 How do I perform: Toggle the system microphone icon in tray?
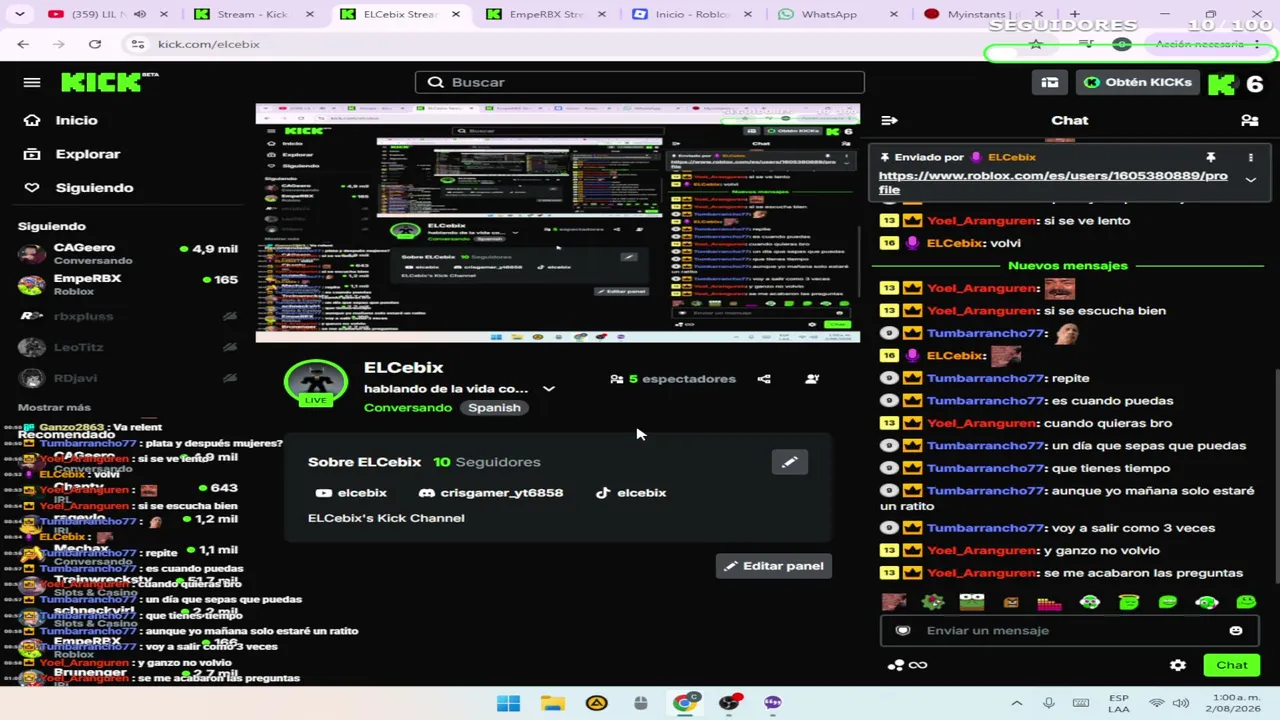tap(1048, 703)
